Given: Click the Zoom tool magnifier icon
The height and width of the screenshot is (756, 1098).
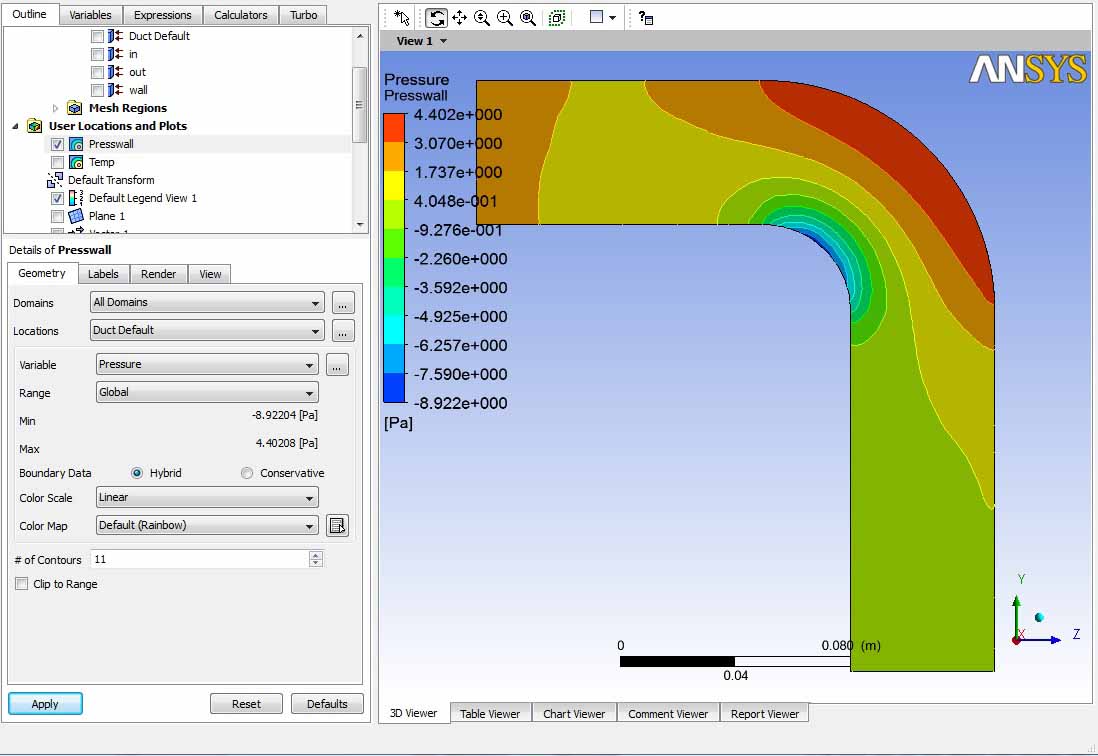Looking at the screenshot, I should [x=482, y=18].
